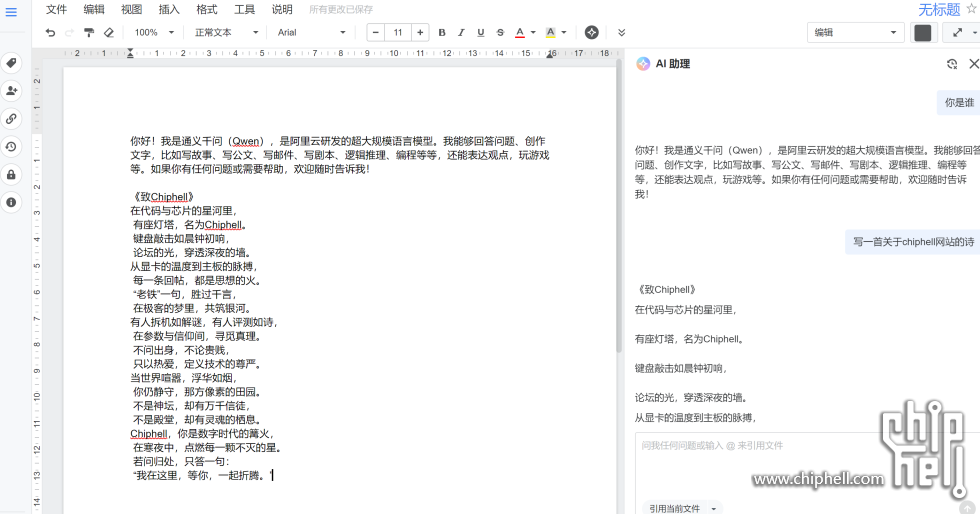Click the 无标题 document title
Viewport: 980px width, 514px height.
939,9
